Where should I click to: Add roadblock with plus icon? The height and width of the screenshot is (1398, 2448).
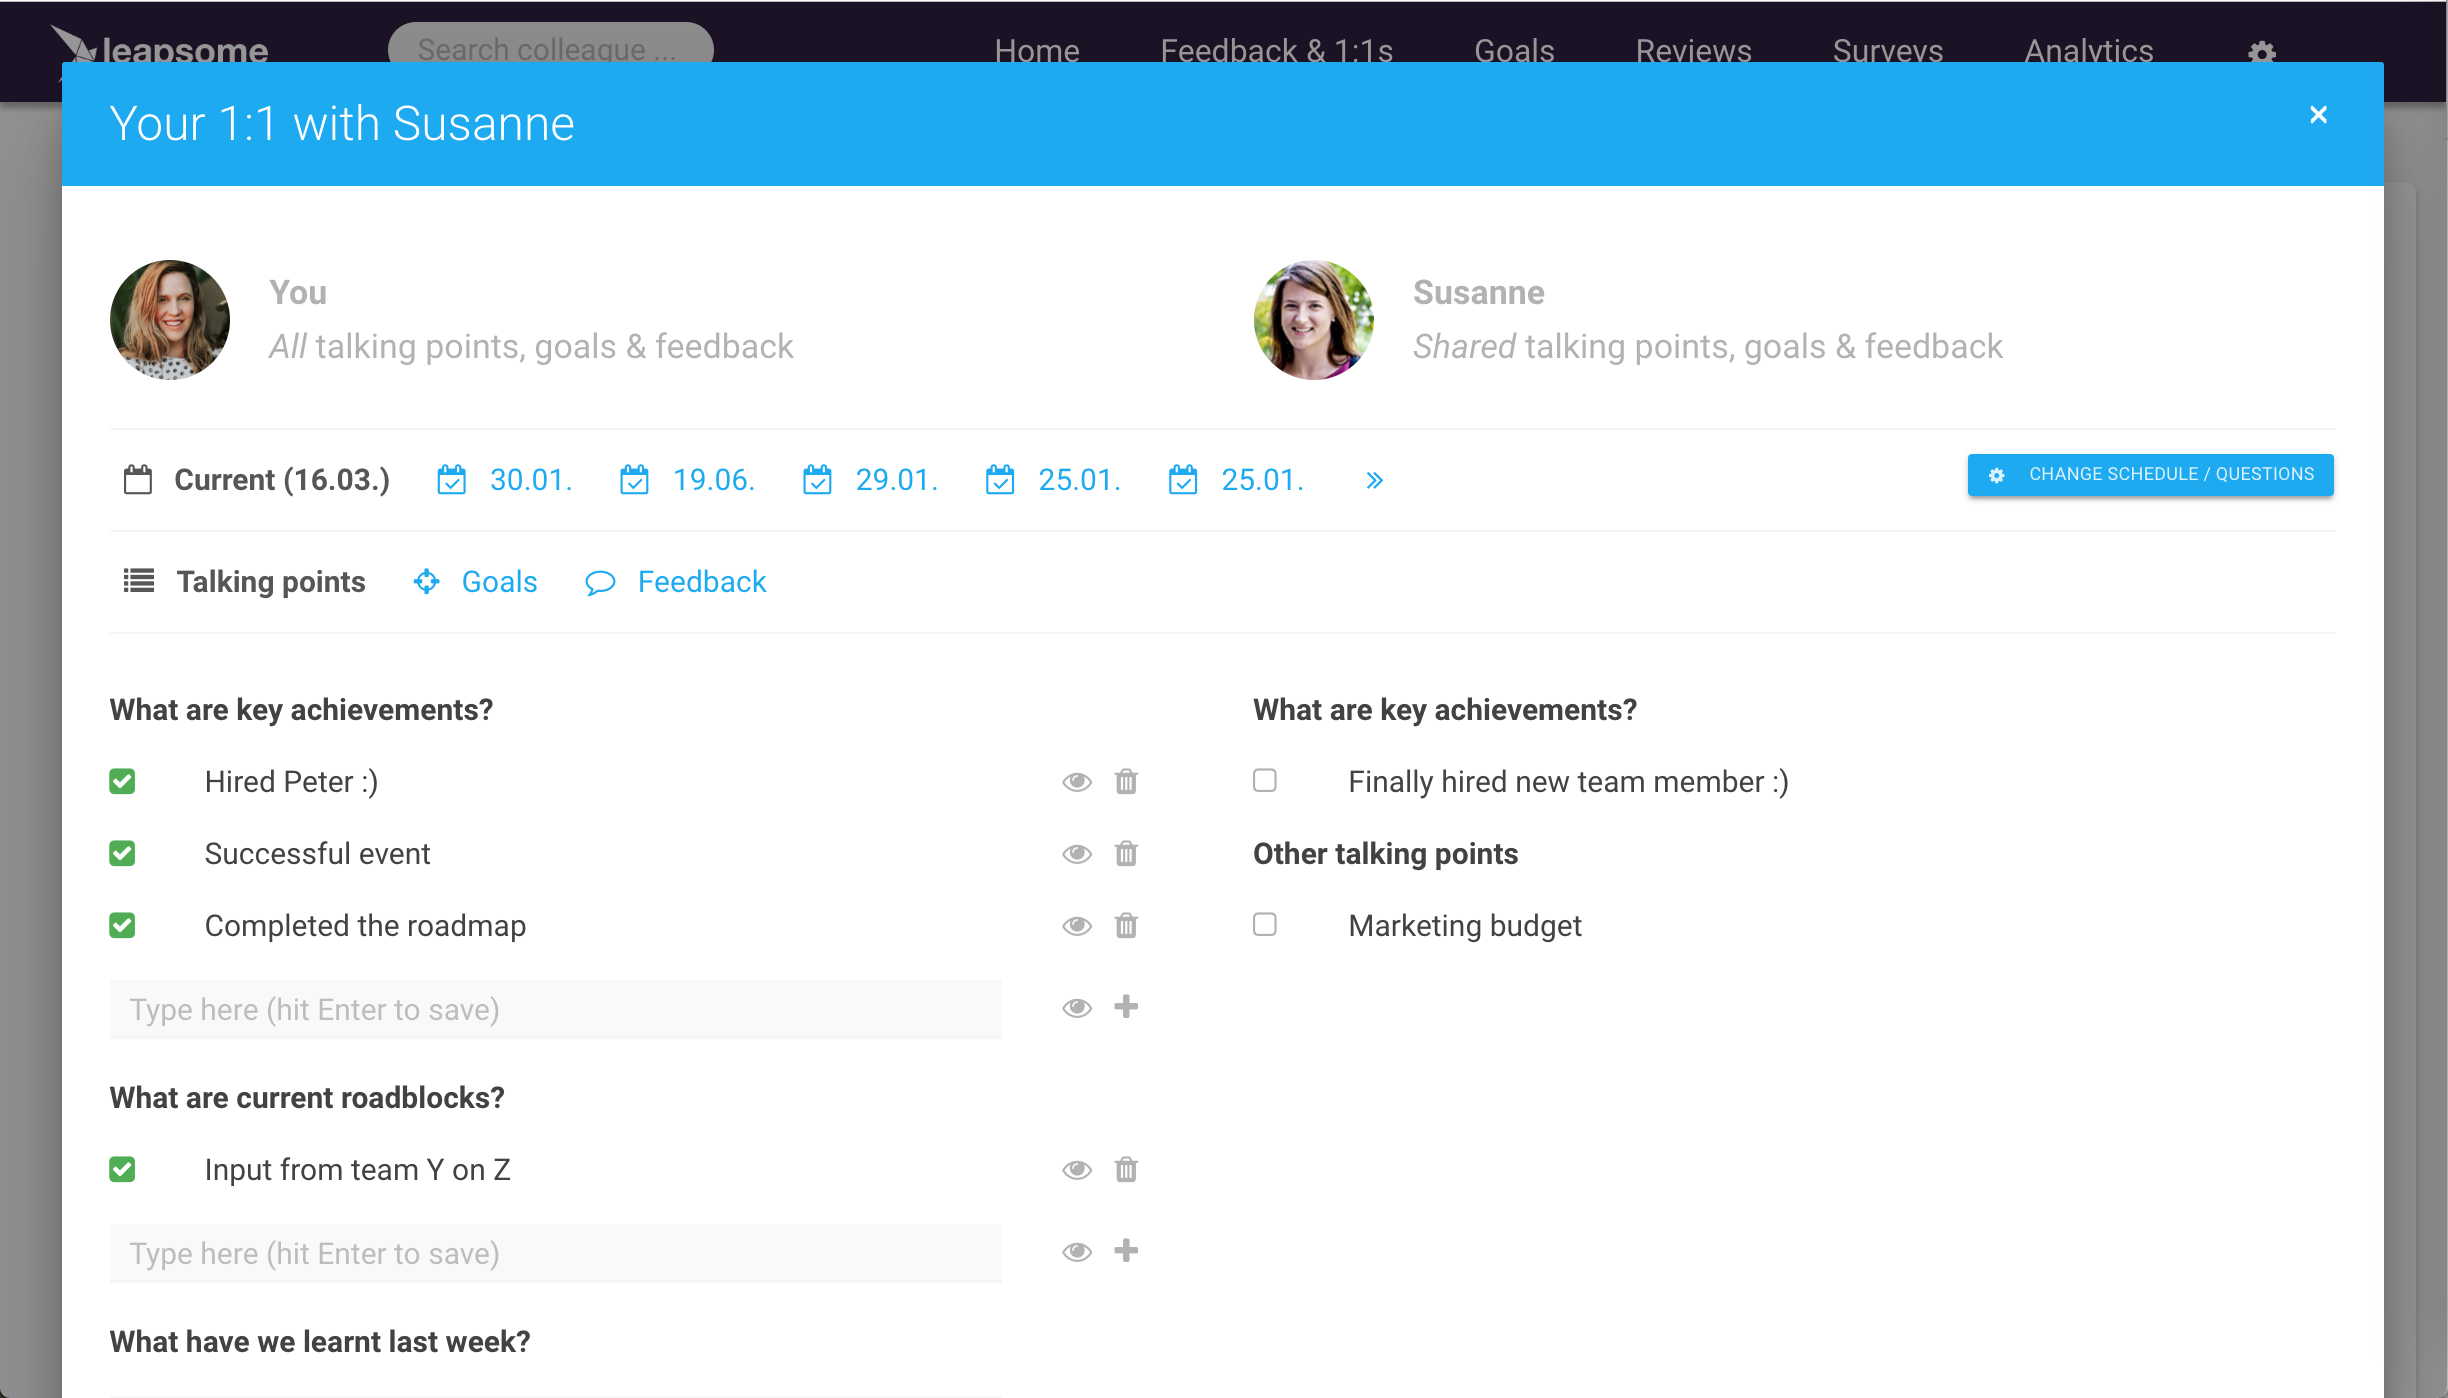tap(1126, 1251)
